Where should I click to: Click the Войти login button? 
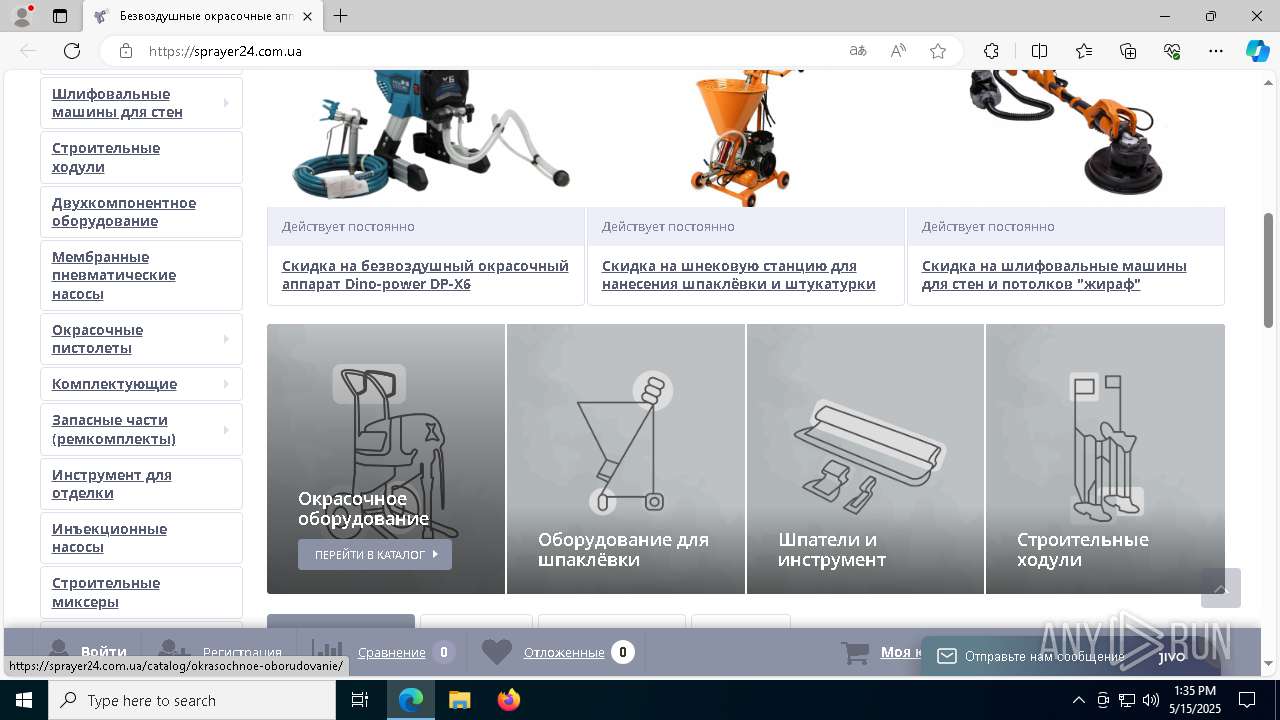104,652
